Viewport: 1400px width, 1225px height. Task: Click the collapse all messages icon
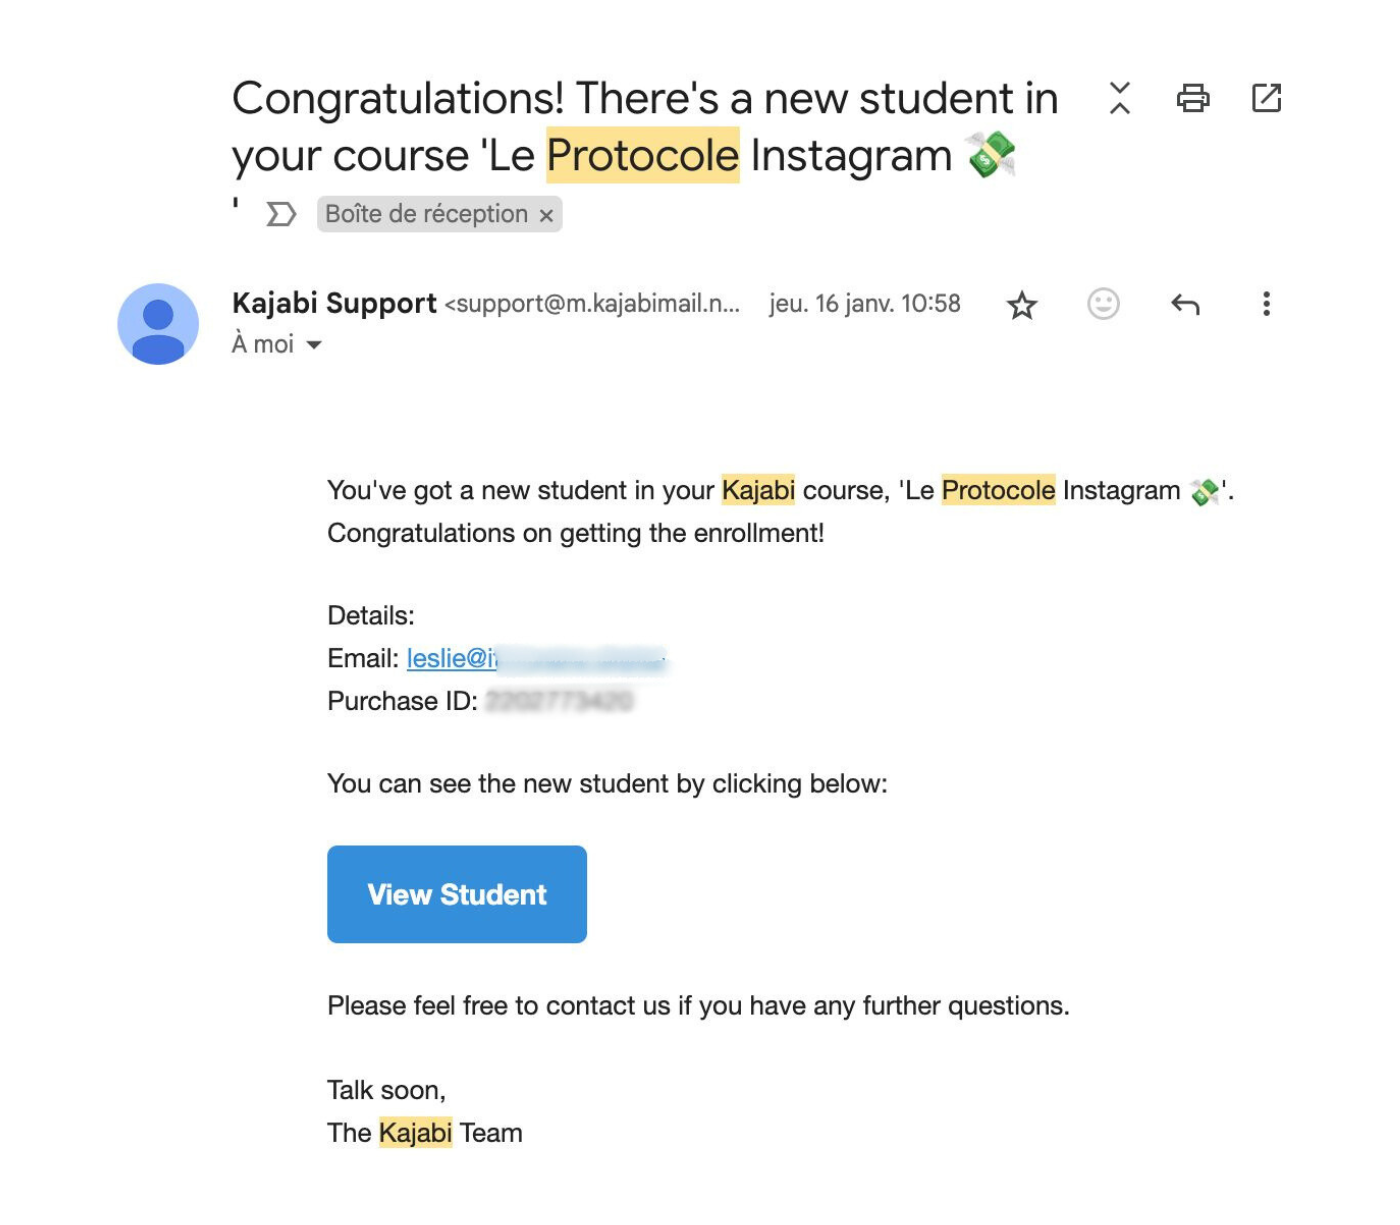pyautogui.click(x=1120, y=98)
